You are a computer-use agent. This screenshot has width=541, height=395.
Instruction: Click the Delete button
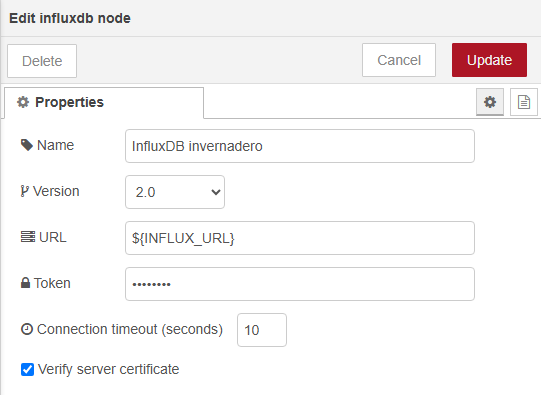click(x=42, y=61)
